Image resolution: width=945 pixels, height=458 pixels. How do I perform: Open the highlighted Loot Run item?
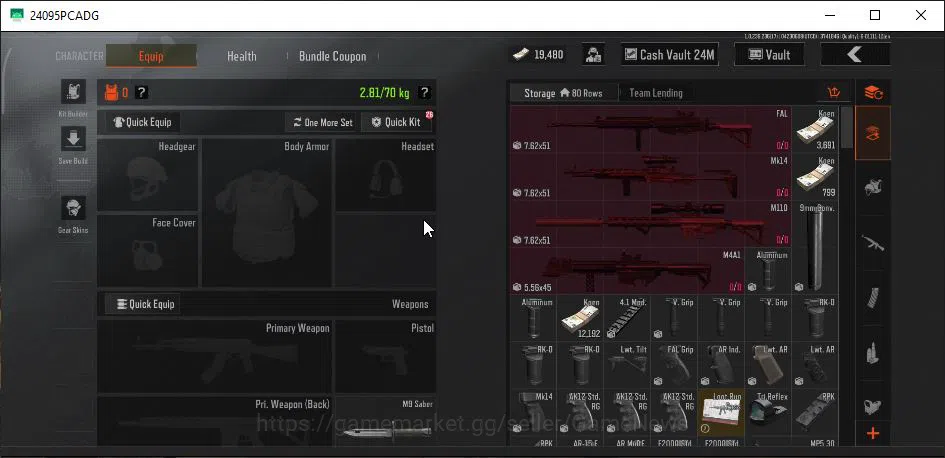(721, 412)
